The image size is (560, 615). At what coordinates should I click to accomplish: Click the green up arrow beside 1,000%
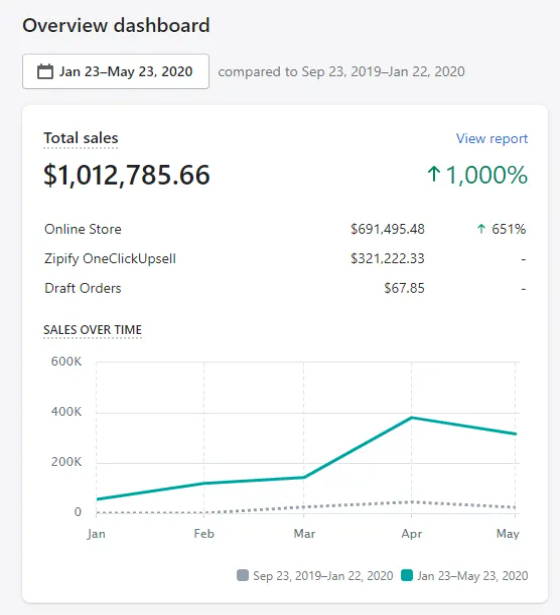click(x=433, y=174)
